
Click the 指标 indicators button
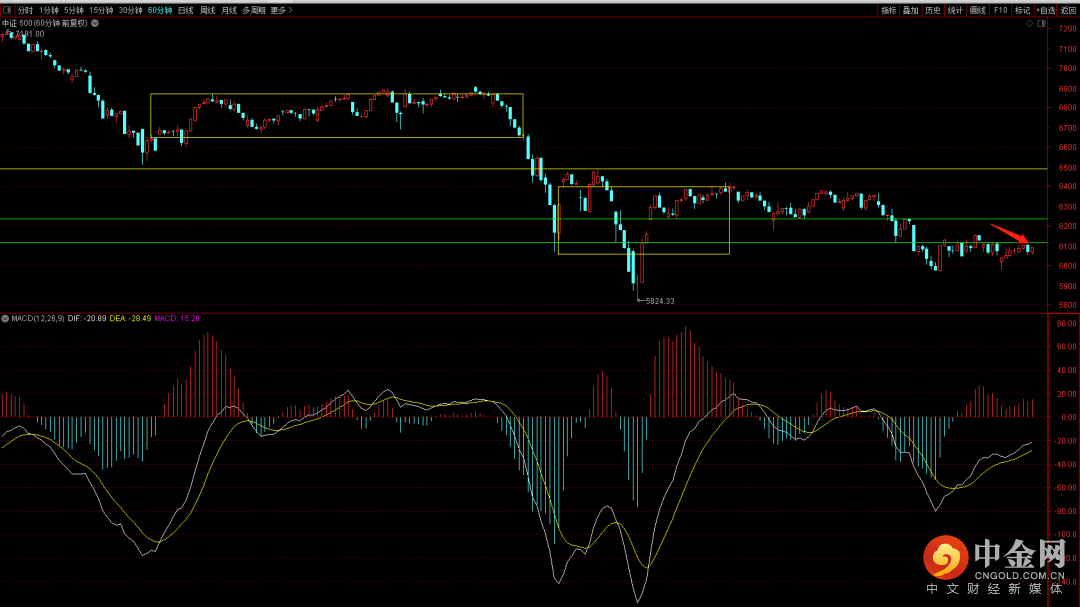(888, 10)
